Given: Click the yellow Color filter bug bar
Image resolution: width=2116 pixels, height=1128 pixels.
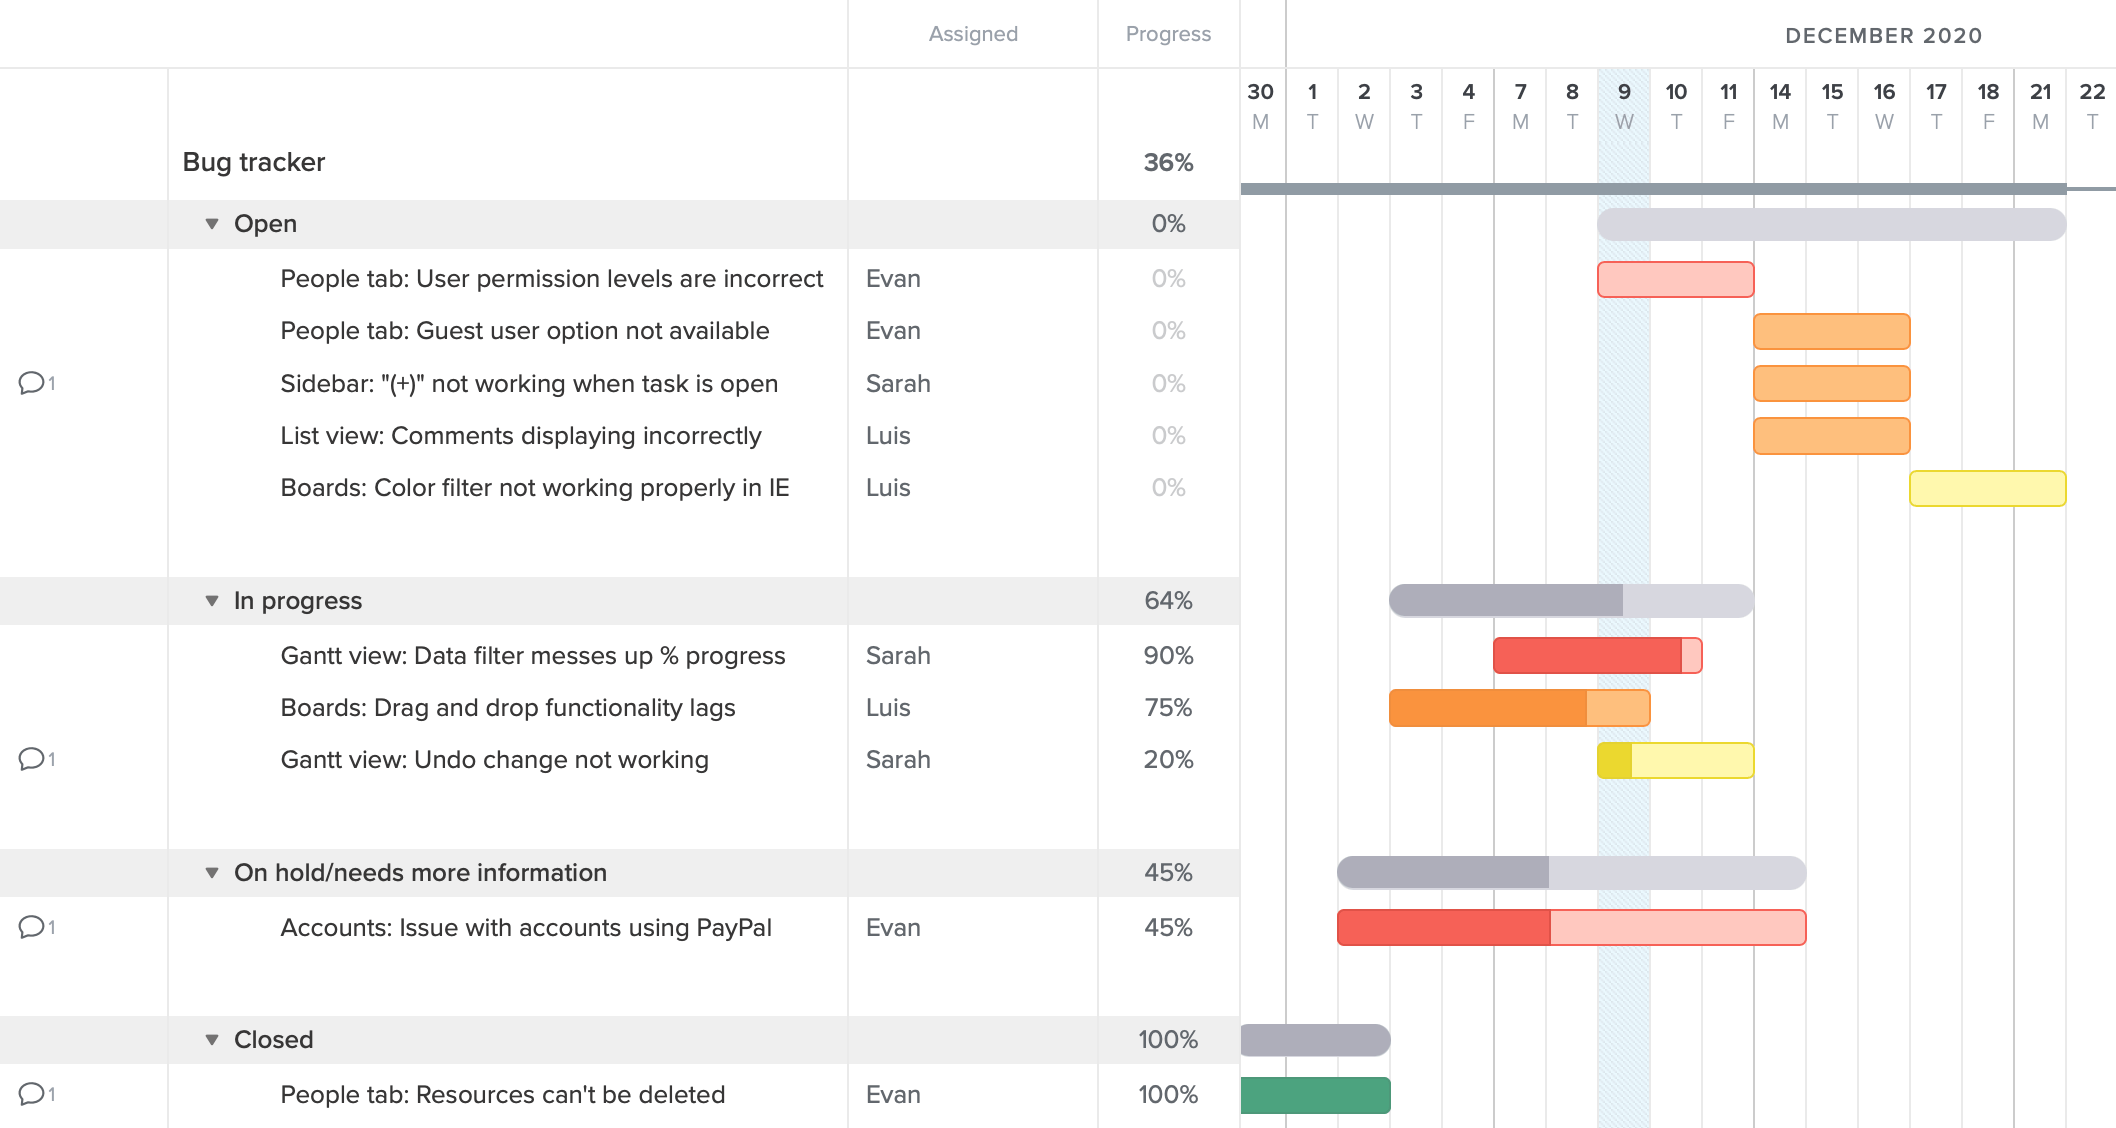Looking at the screenshot, I should click(x=1988, y=488).
